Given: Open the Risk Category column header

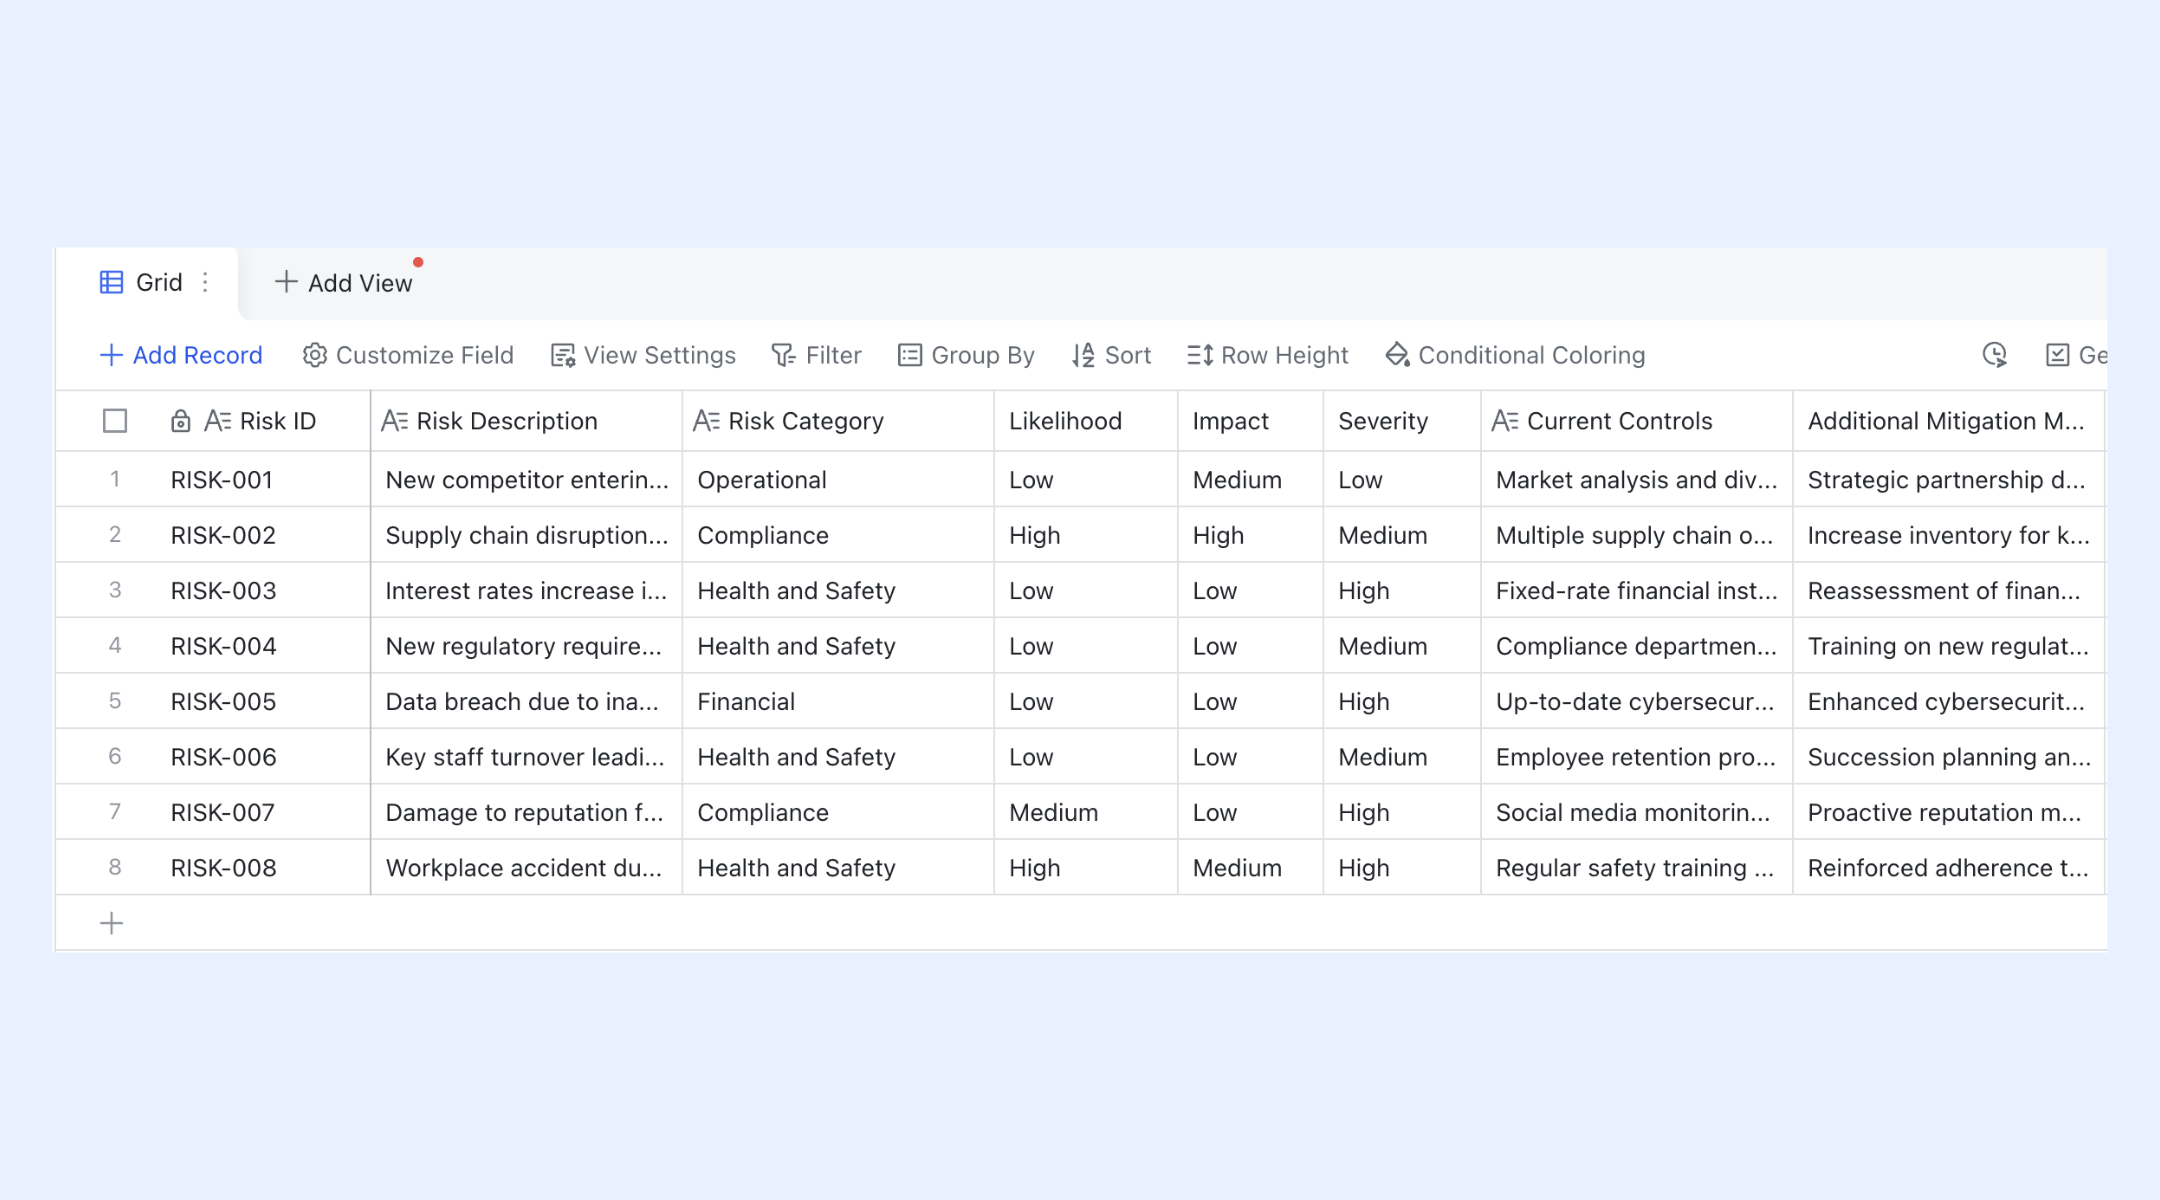Looking at the screenshot, I should click(838, 421).
